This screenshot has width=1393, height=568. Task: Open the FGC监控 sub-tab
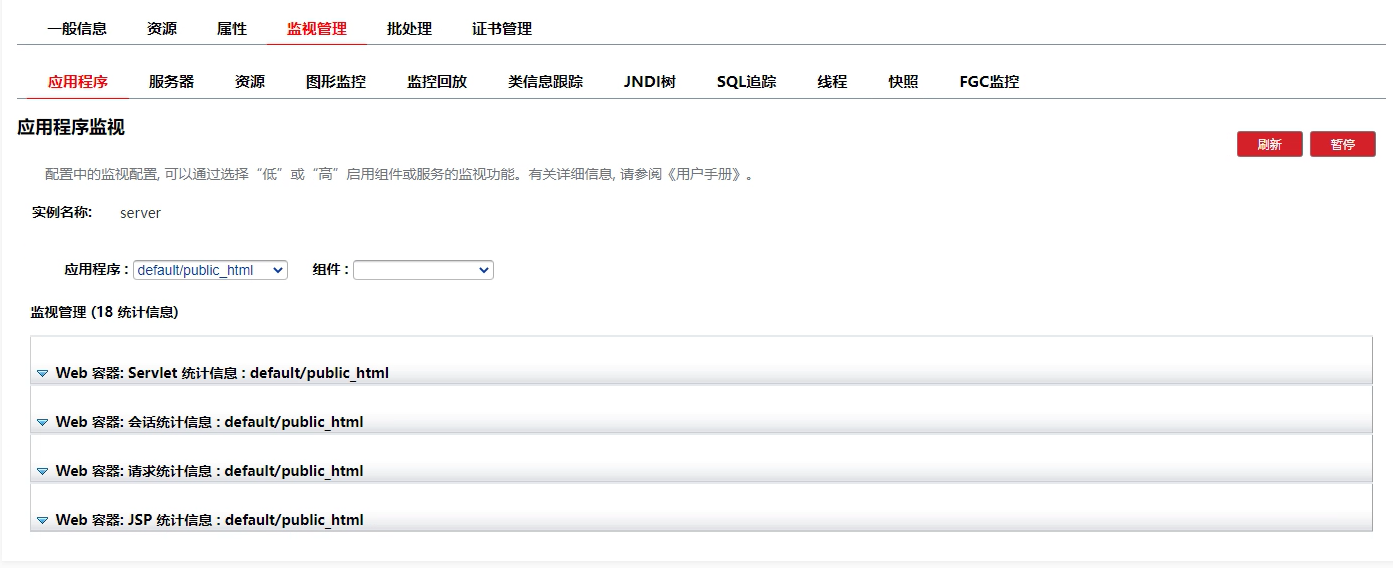pyautogui.click(x=989, y=82)
